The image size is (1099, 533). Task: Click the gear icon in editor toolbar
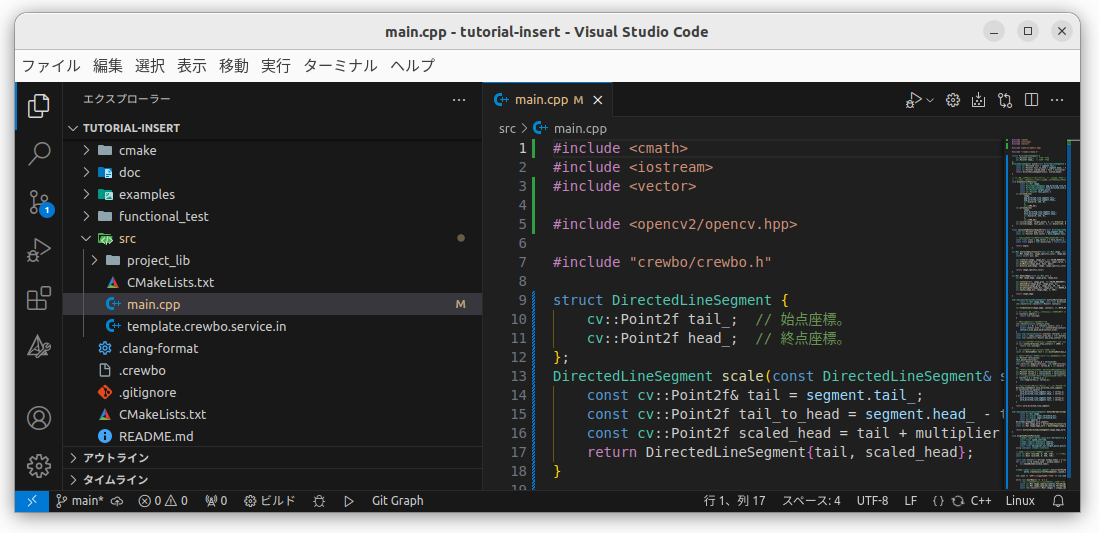pos(952,100)
